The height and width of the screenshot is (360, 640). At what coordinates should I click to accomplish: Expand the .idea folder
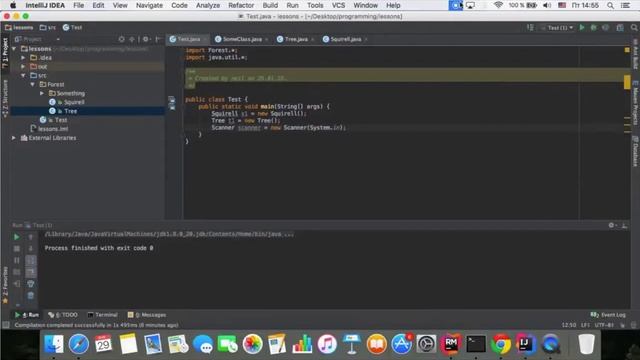point(23,58)
